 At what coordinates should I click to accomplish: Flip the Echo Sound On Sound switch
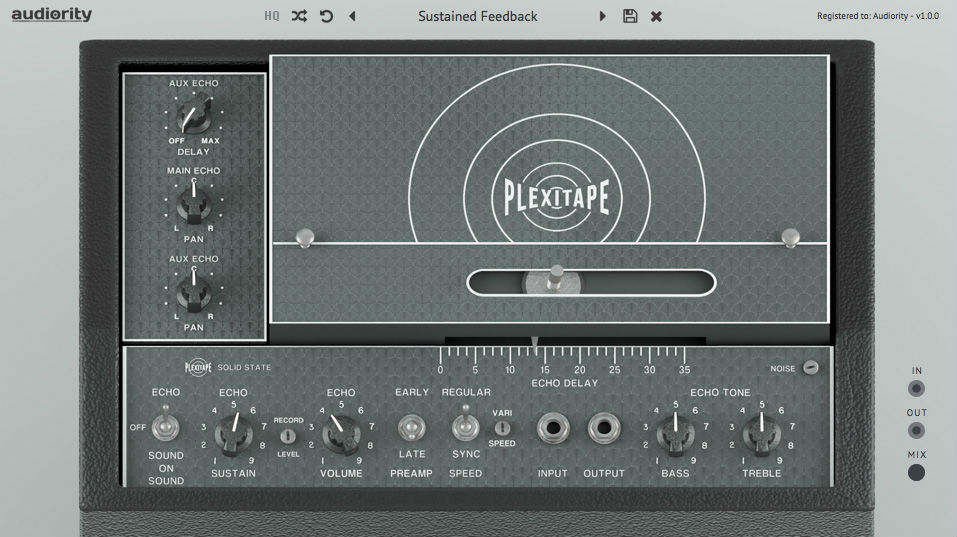(165, 426)
